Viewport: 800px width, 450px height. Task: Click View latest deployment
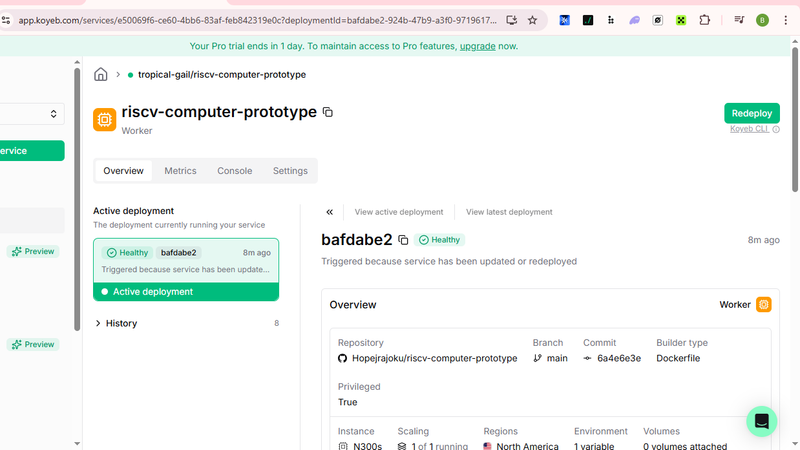coord(509,212)
